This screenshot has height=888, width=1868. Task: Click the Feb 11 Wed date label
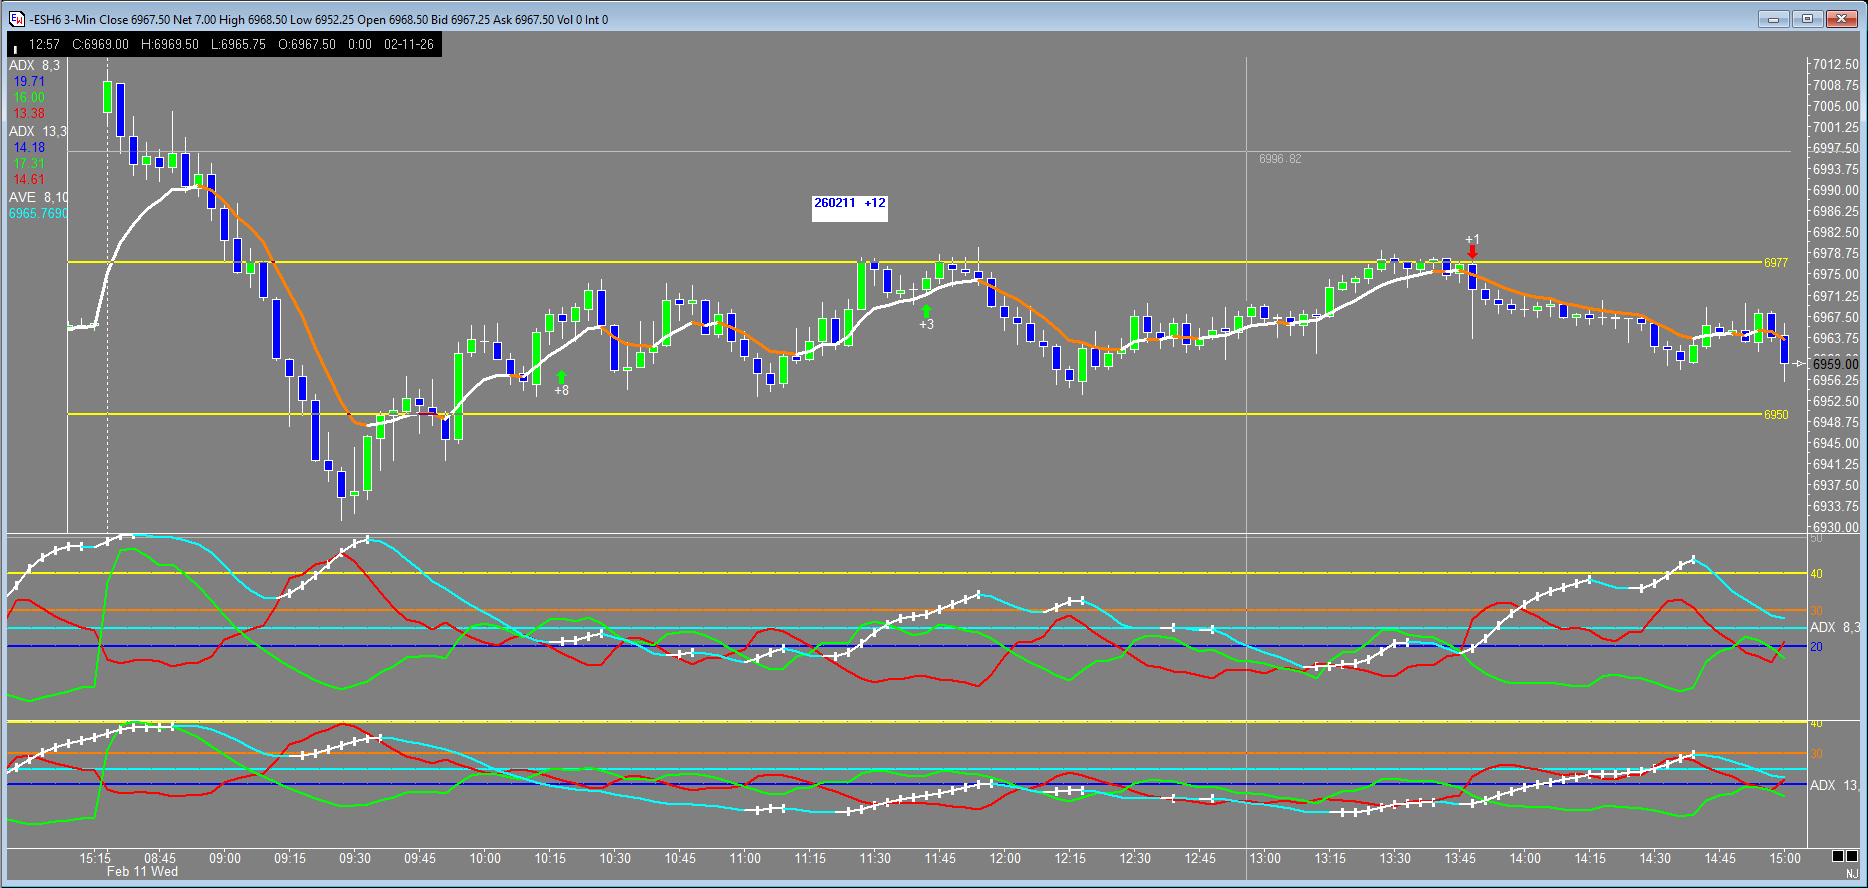click(142, 872)
